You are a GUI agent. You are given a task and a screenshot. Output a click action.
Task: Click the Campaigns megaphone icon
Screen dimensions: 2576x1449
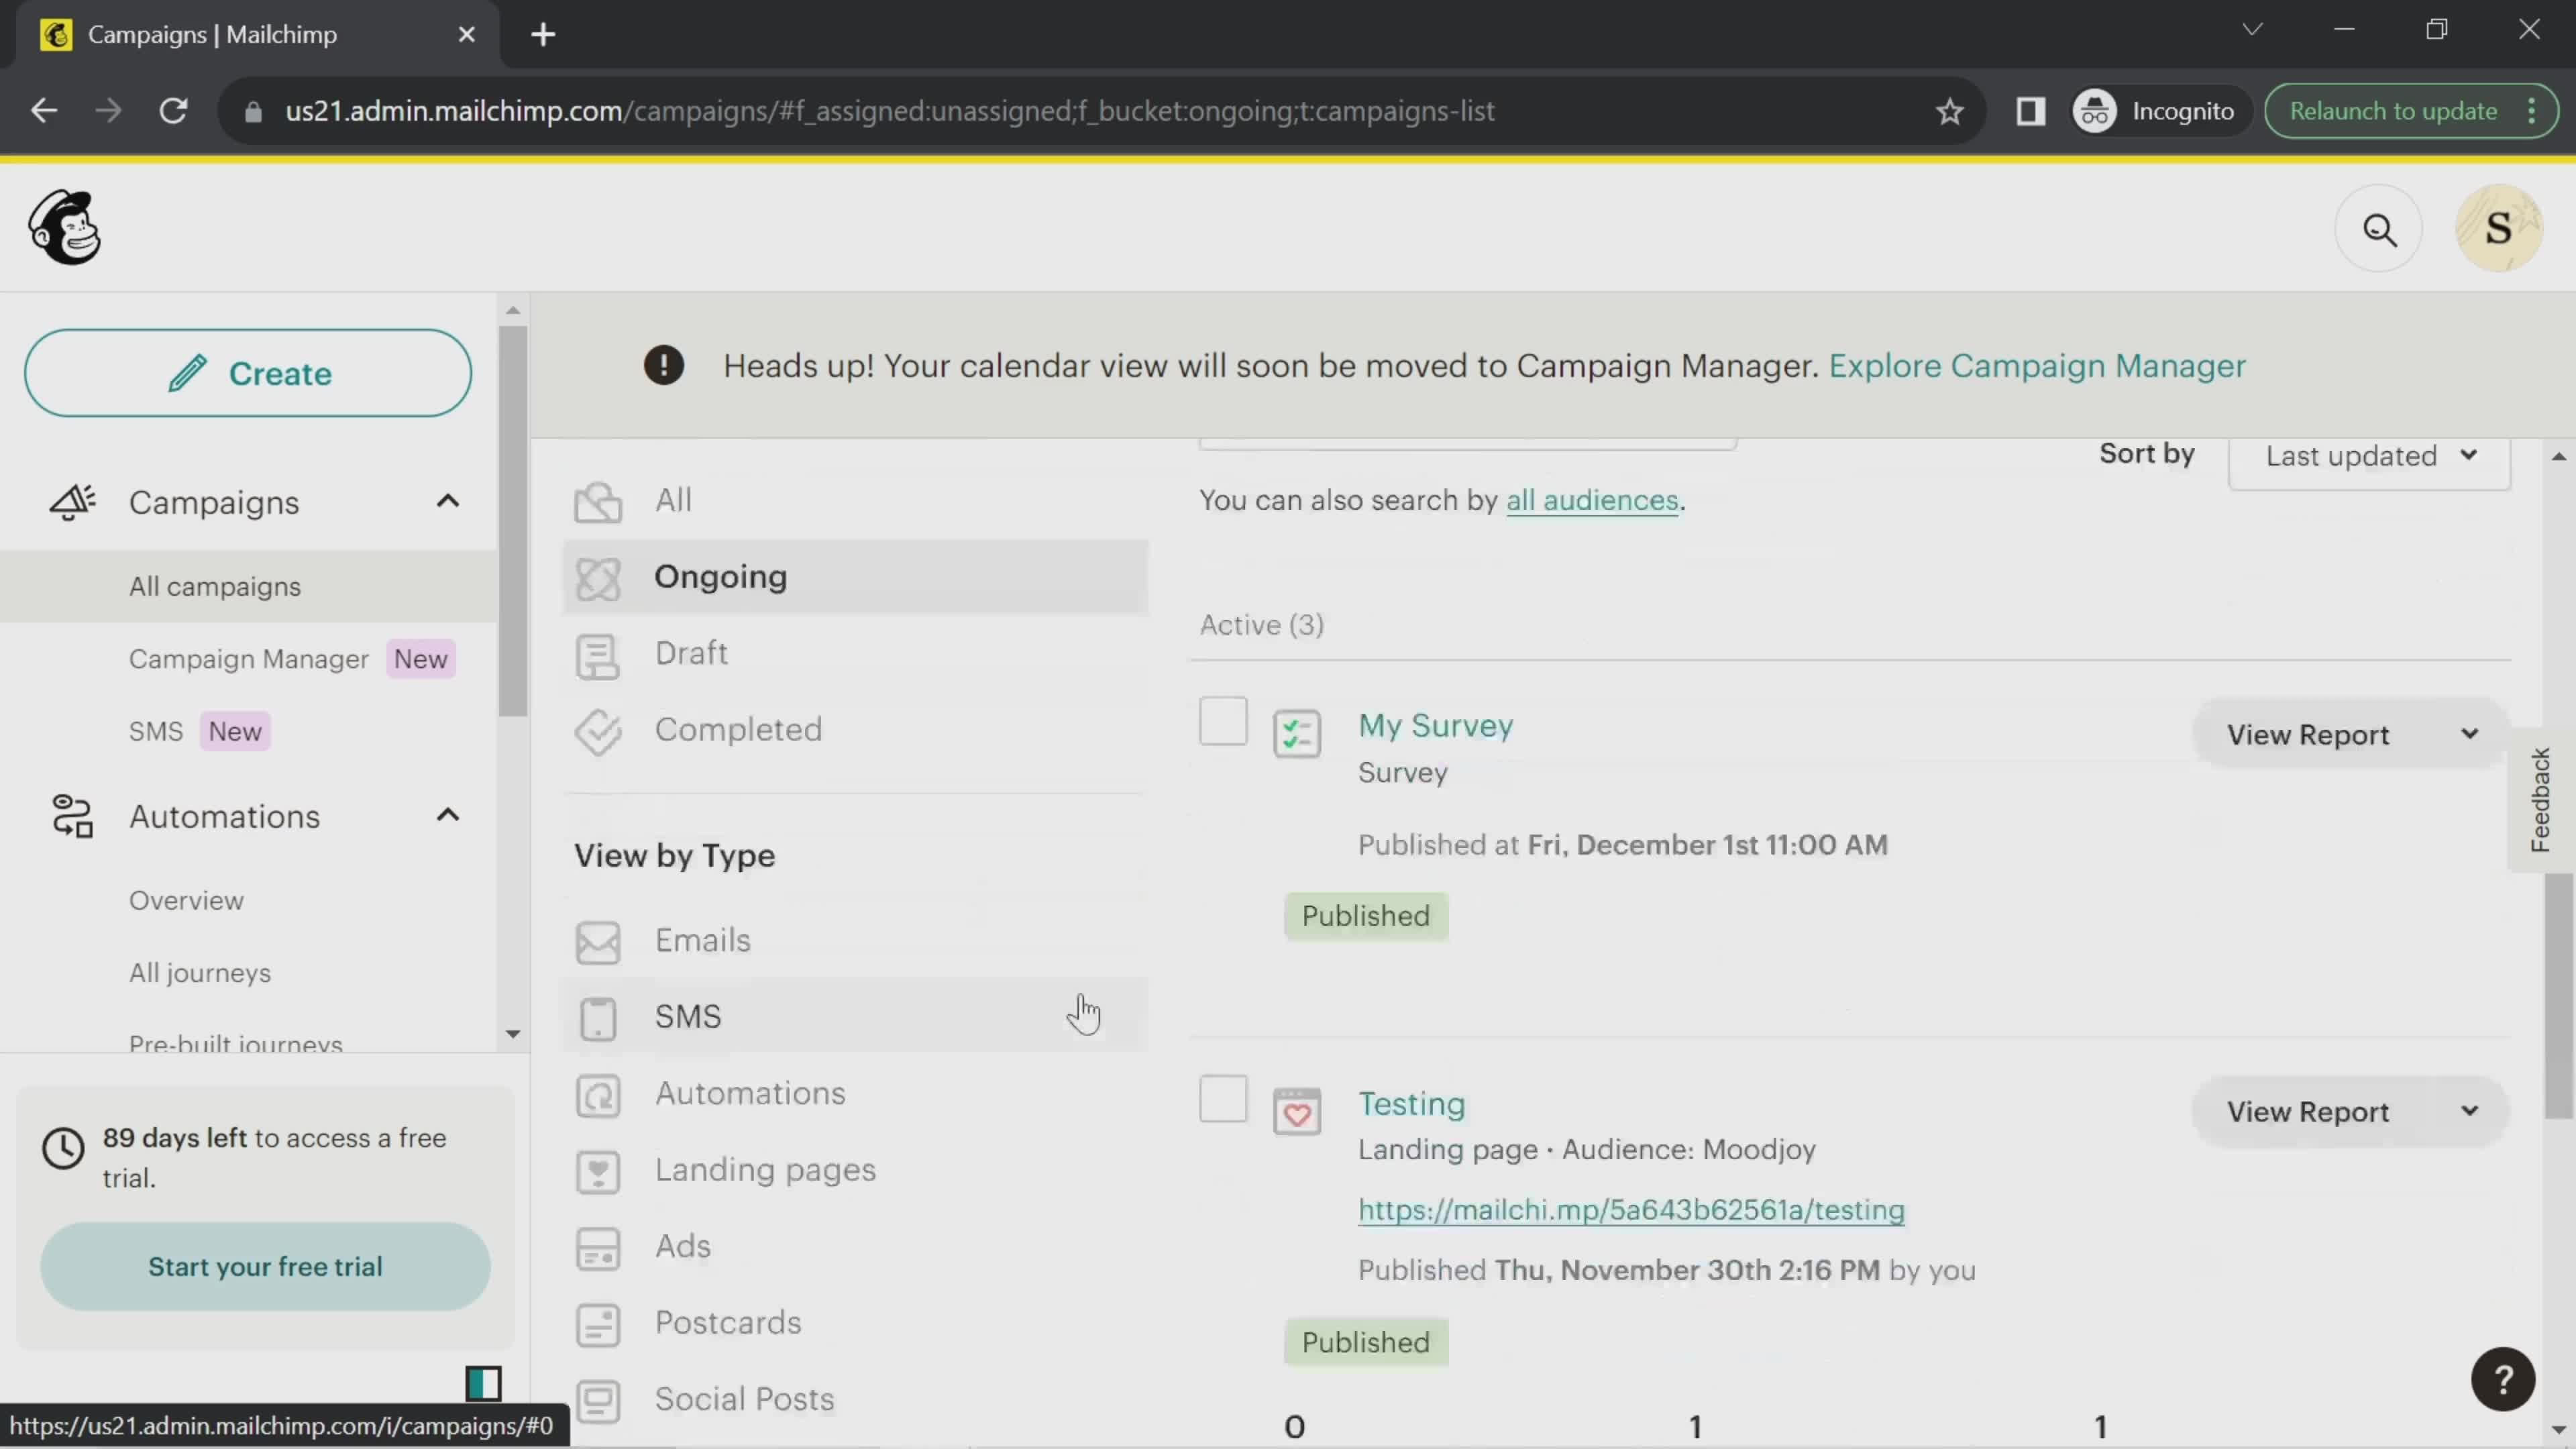pyautogui.click(x=72, y=502)
